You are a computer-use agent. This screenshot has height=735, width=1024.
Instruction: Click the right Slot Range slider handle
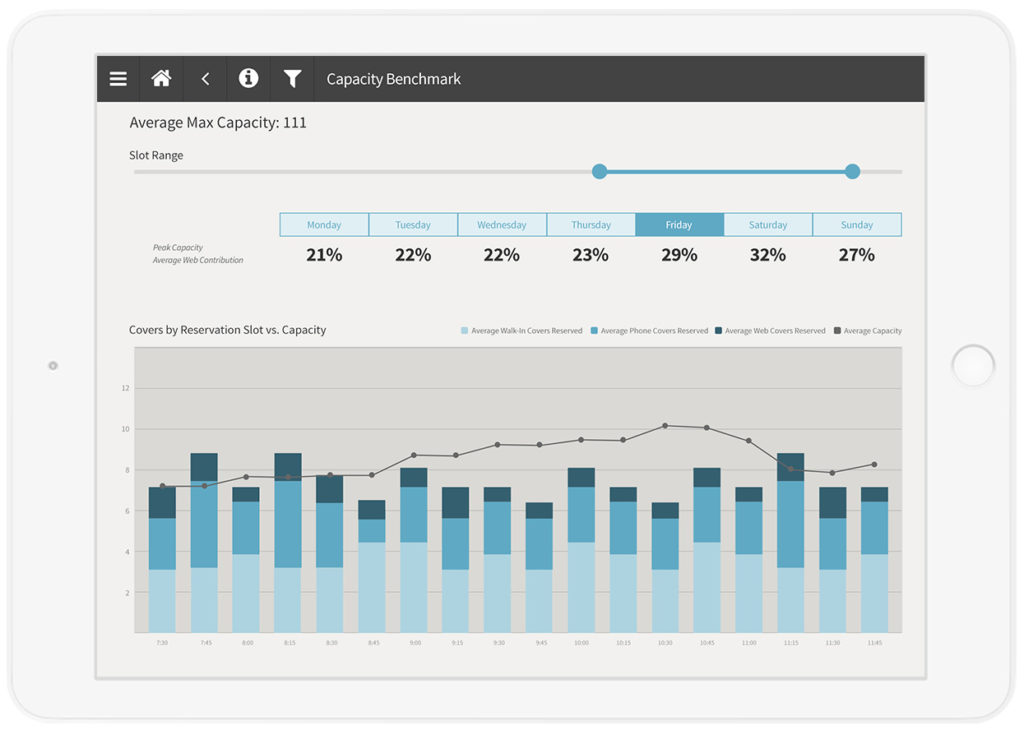[x=852, y=172]
